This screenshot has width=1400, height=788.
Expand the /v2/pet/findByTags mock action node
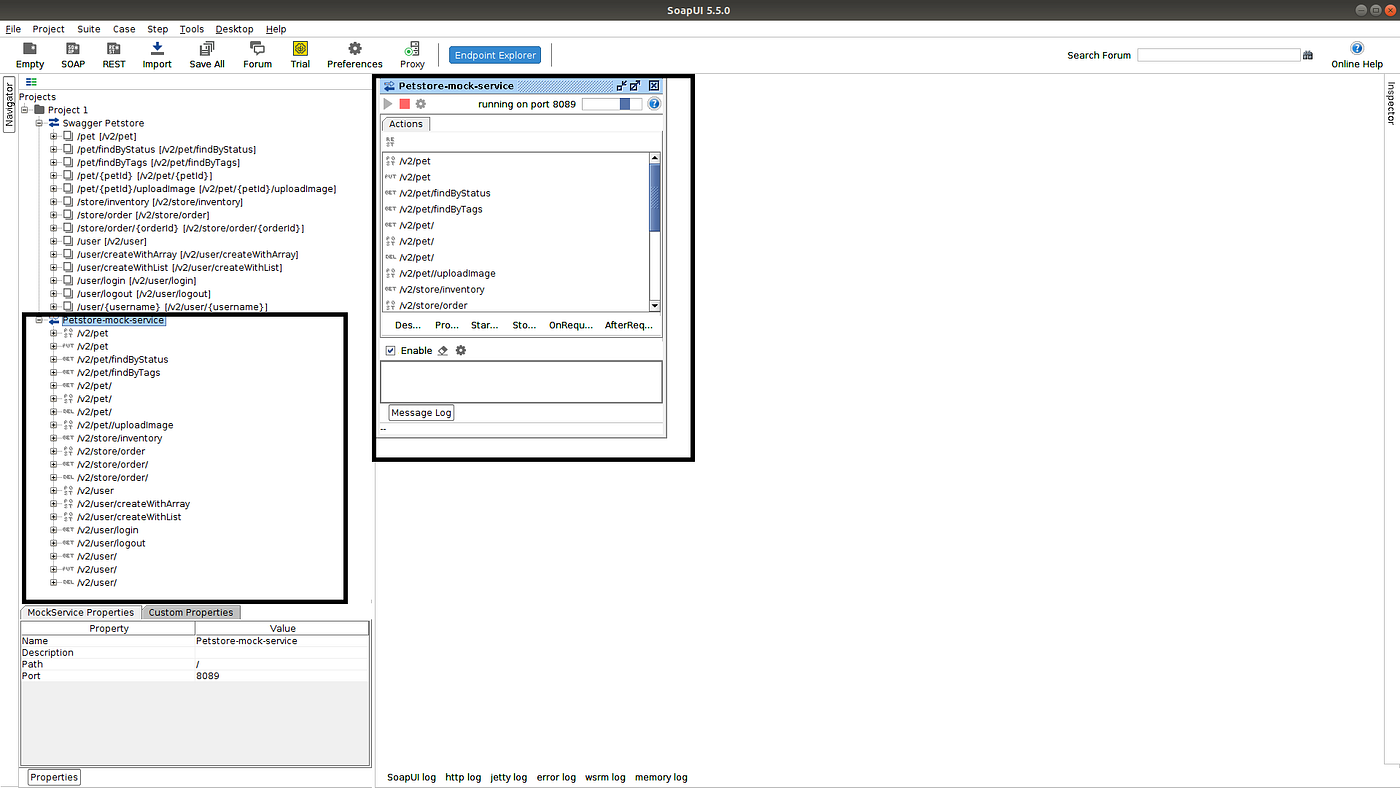pos(54,373)
